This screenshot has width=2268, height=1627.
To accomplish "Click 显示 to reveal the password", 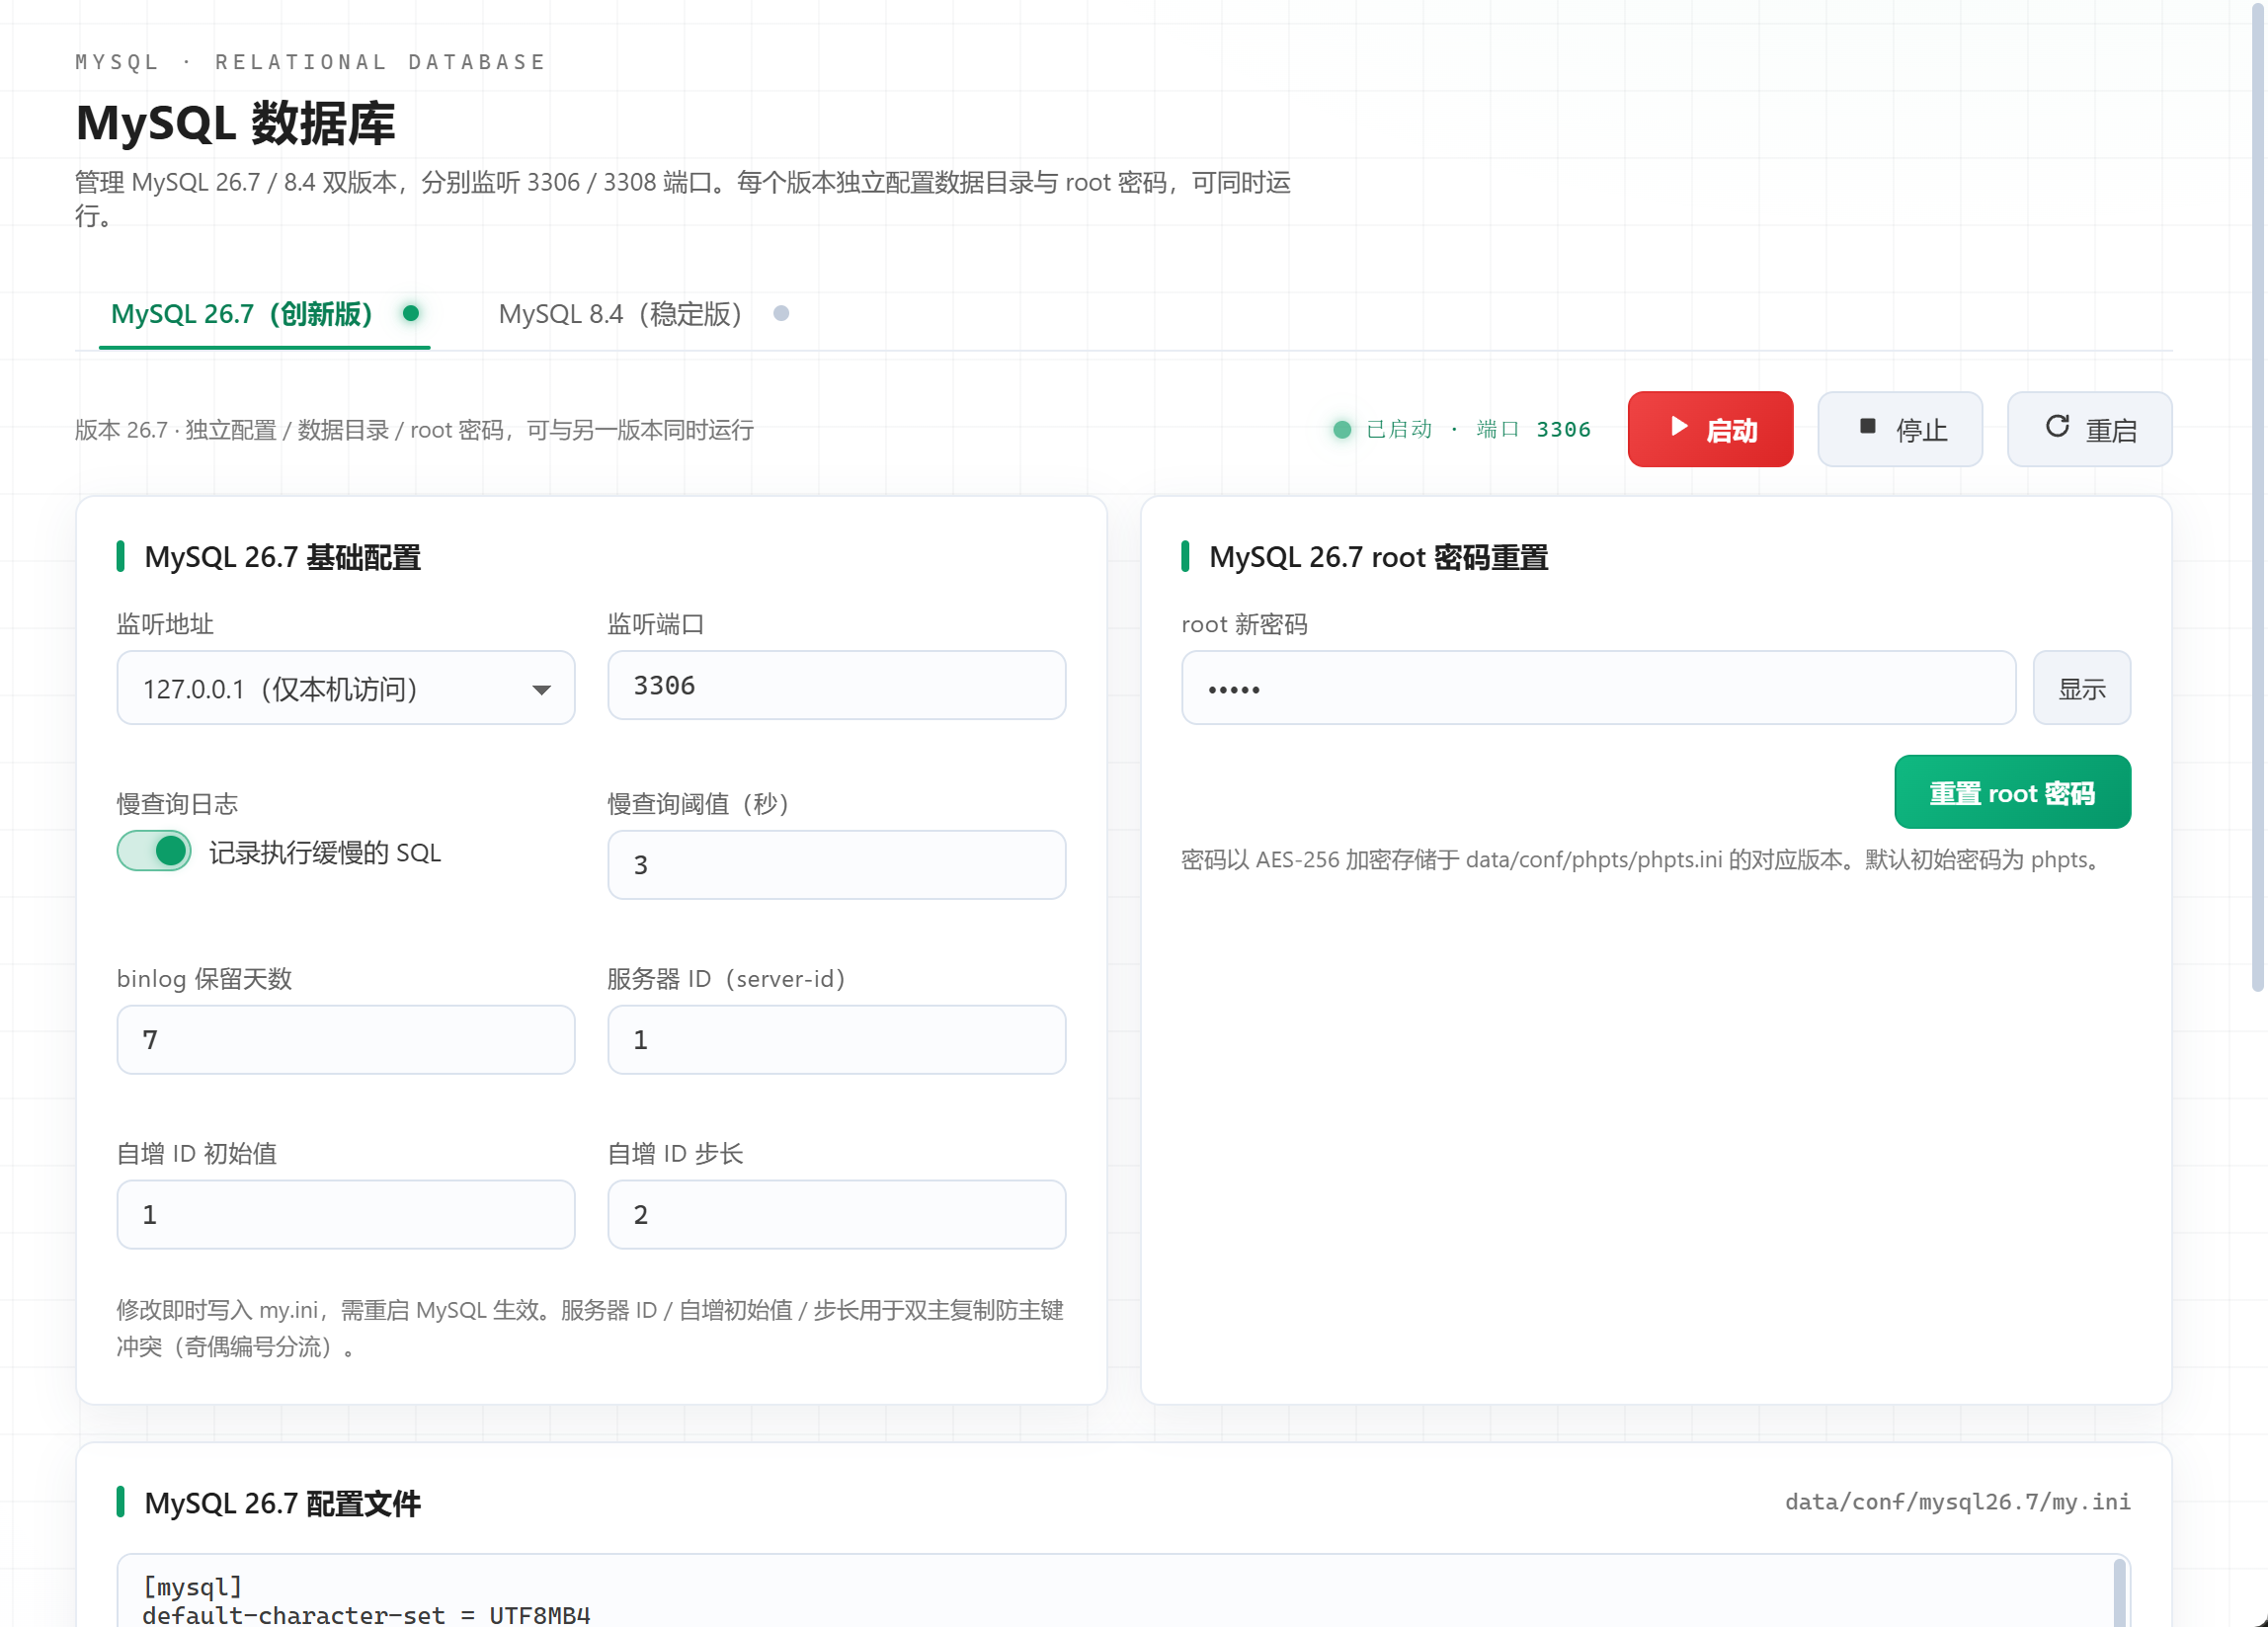I will [2082, 688].
